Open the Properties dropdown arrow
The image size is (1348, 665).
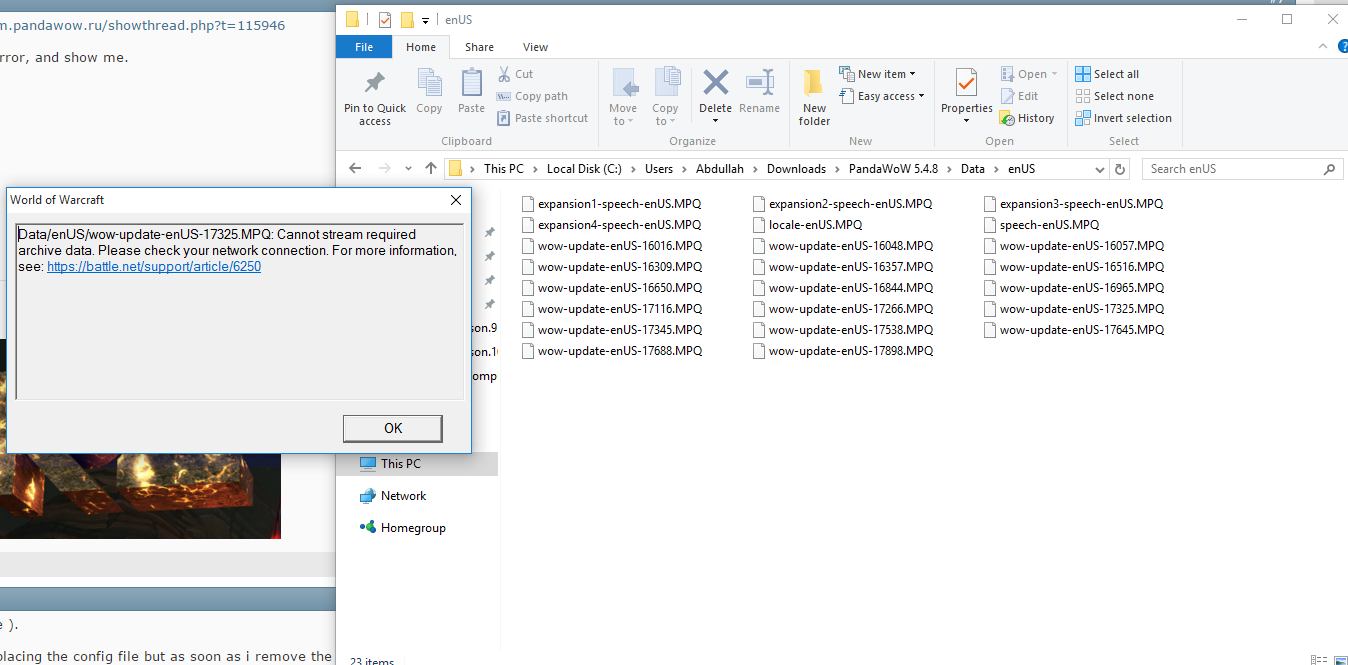point(966,121)
